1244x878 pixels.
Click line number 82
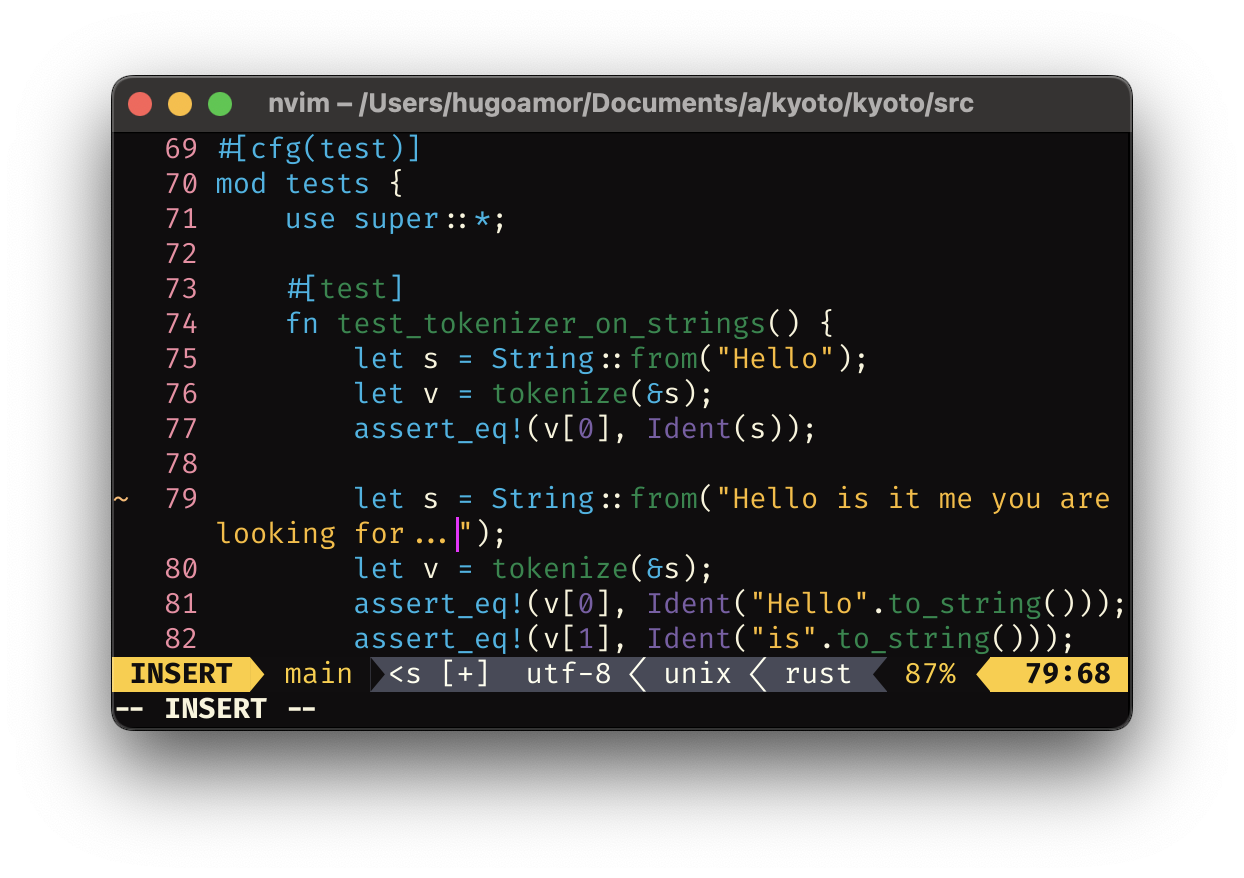click(181, 639)
